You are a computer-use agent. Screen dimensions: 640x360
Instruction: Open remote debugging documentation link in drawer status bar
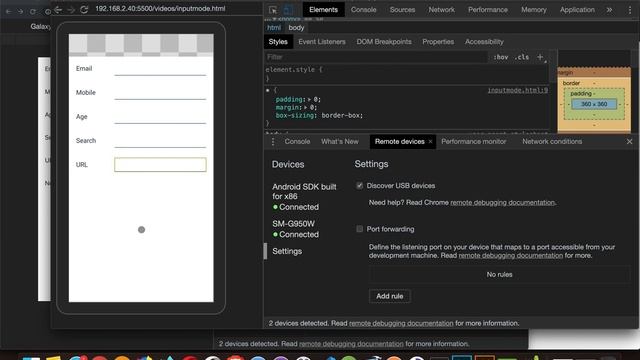click(401, 323)
